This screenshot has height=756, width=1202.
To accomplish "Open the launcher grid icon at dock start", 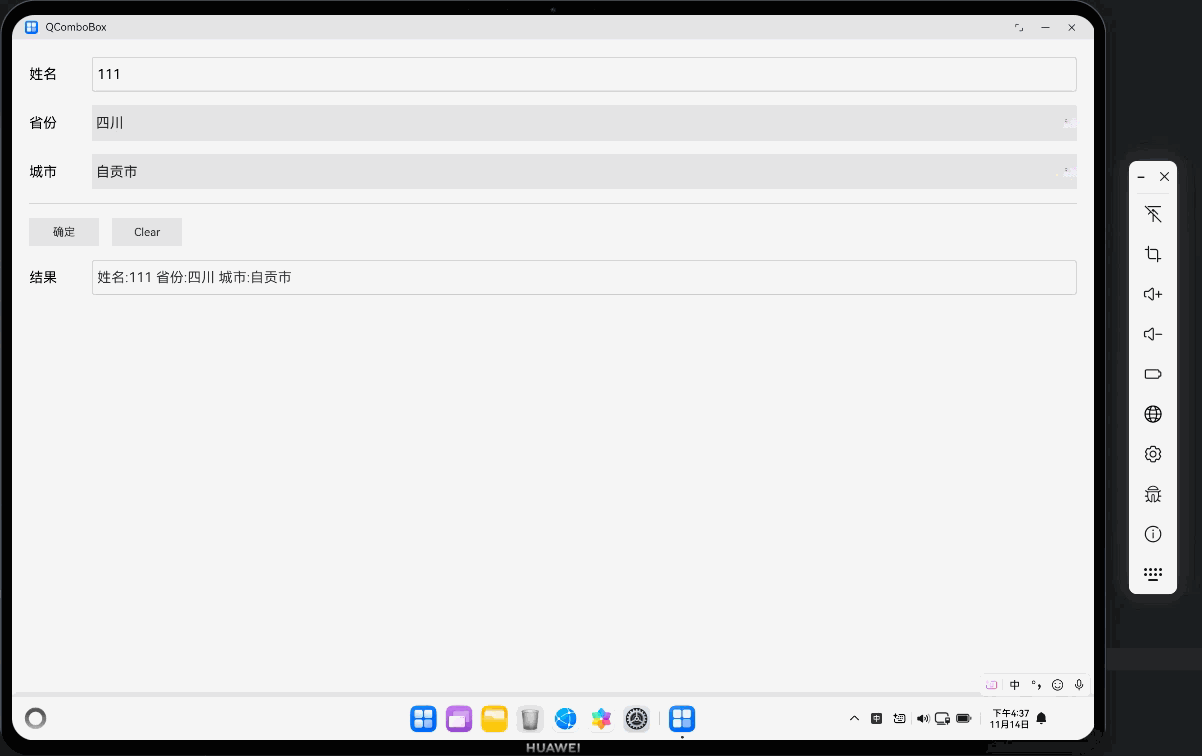I will click(x=423, y=718).
